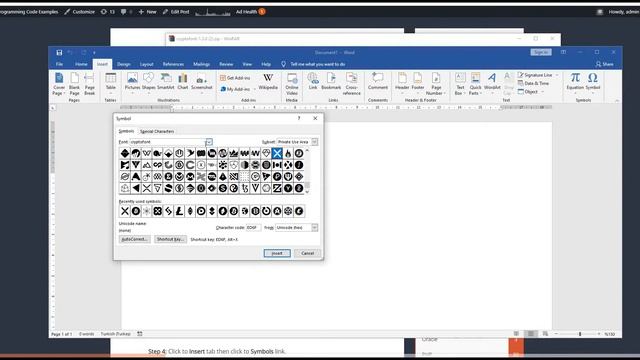Open the Layout tab

coord(147,64)
